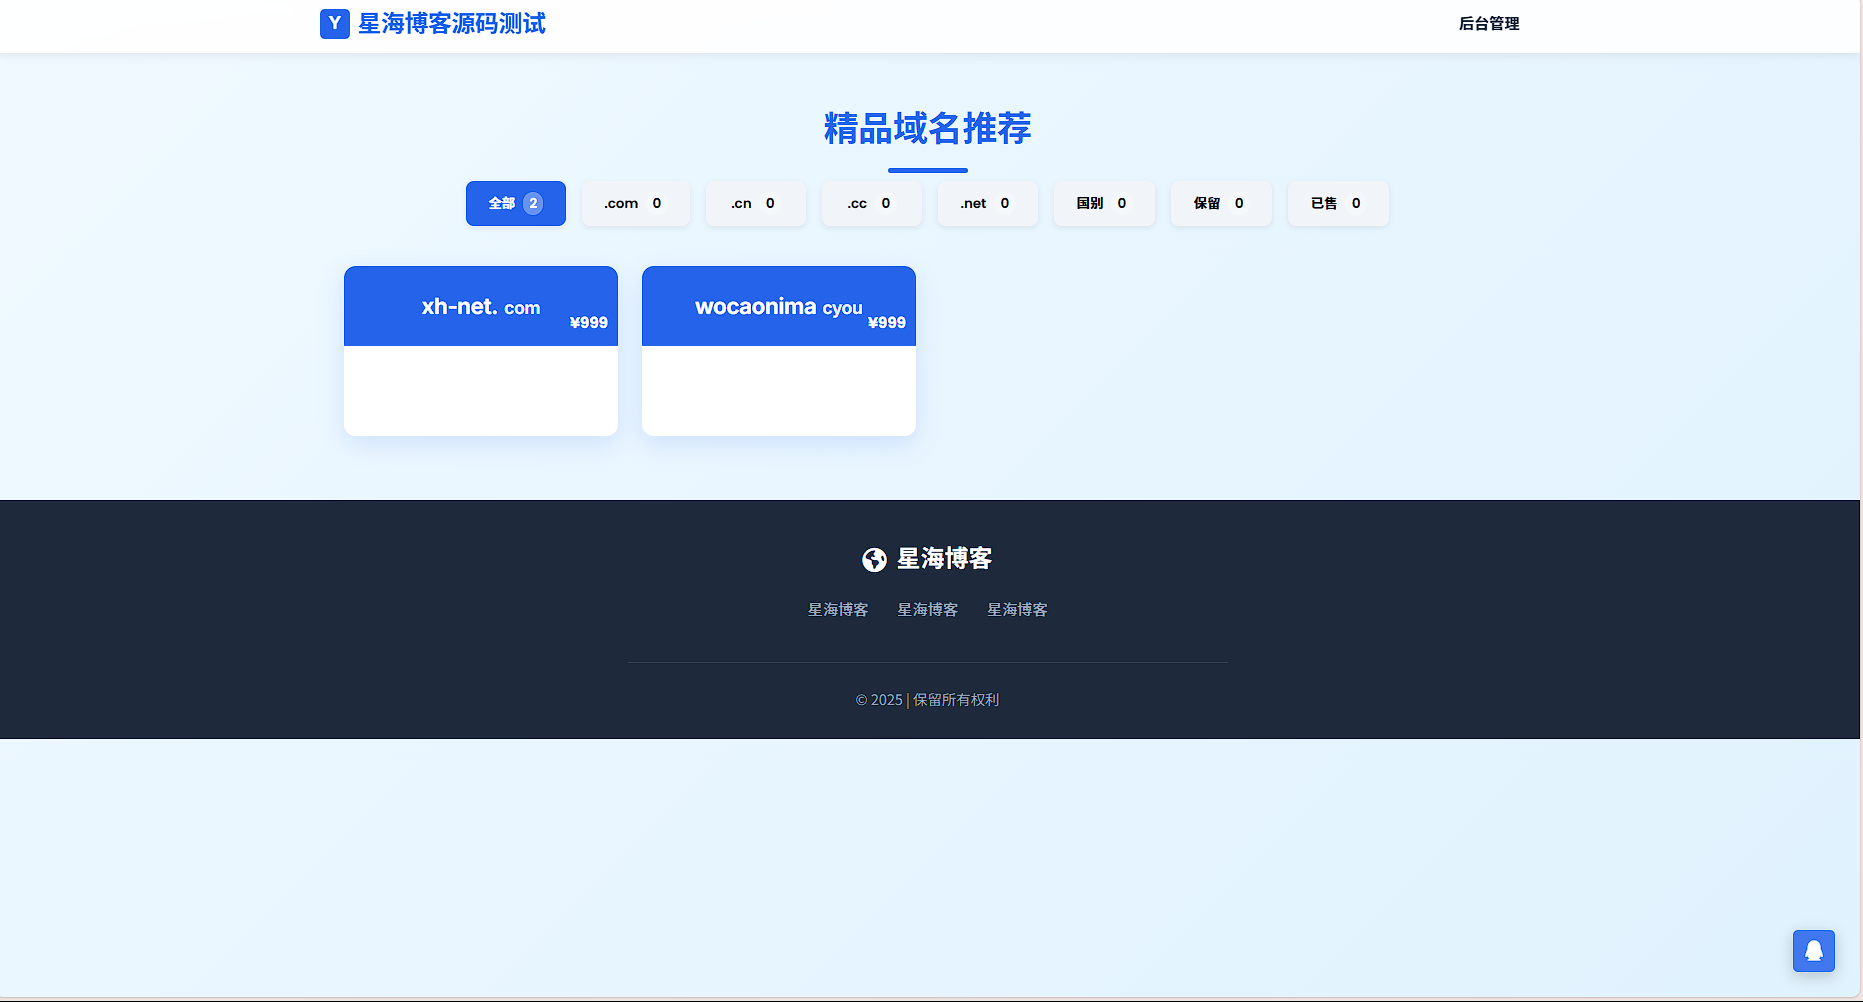Screen dimensions: 1863x1002
Task: Choose the .cc domain filter
Action: pyautogui.click(x=870, y=203)
